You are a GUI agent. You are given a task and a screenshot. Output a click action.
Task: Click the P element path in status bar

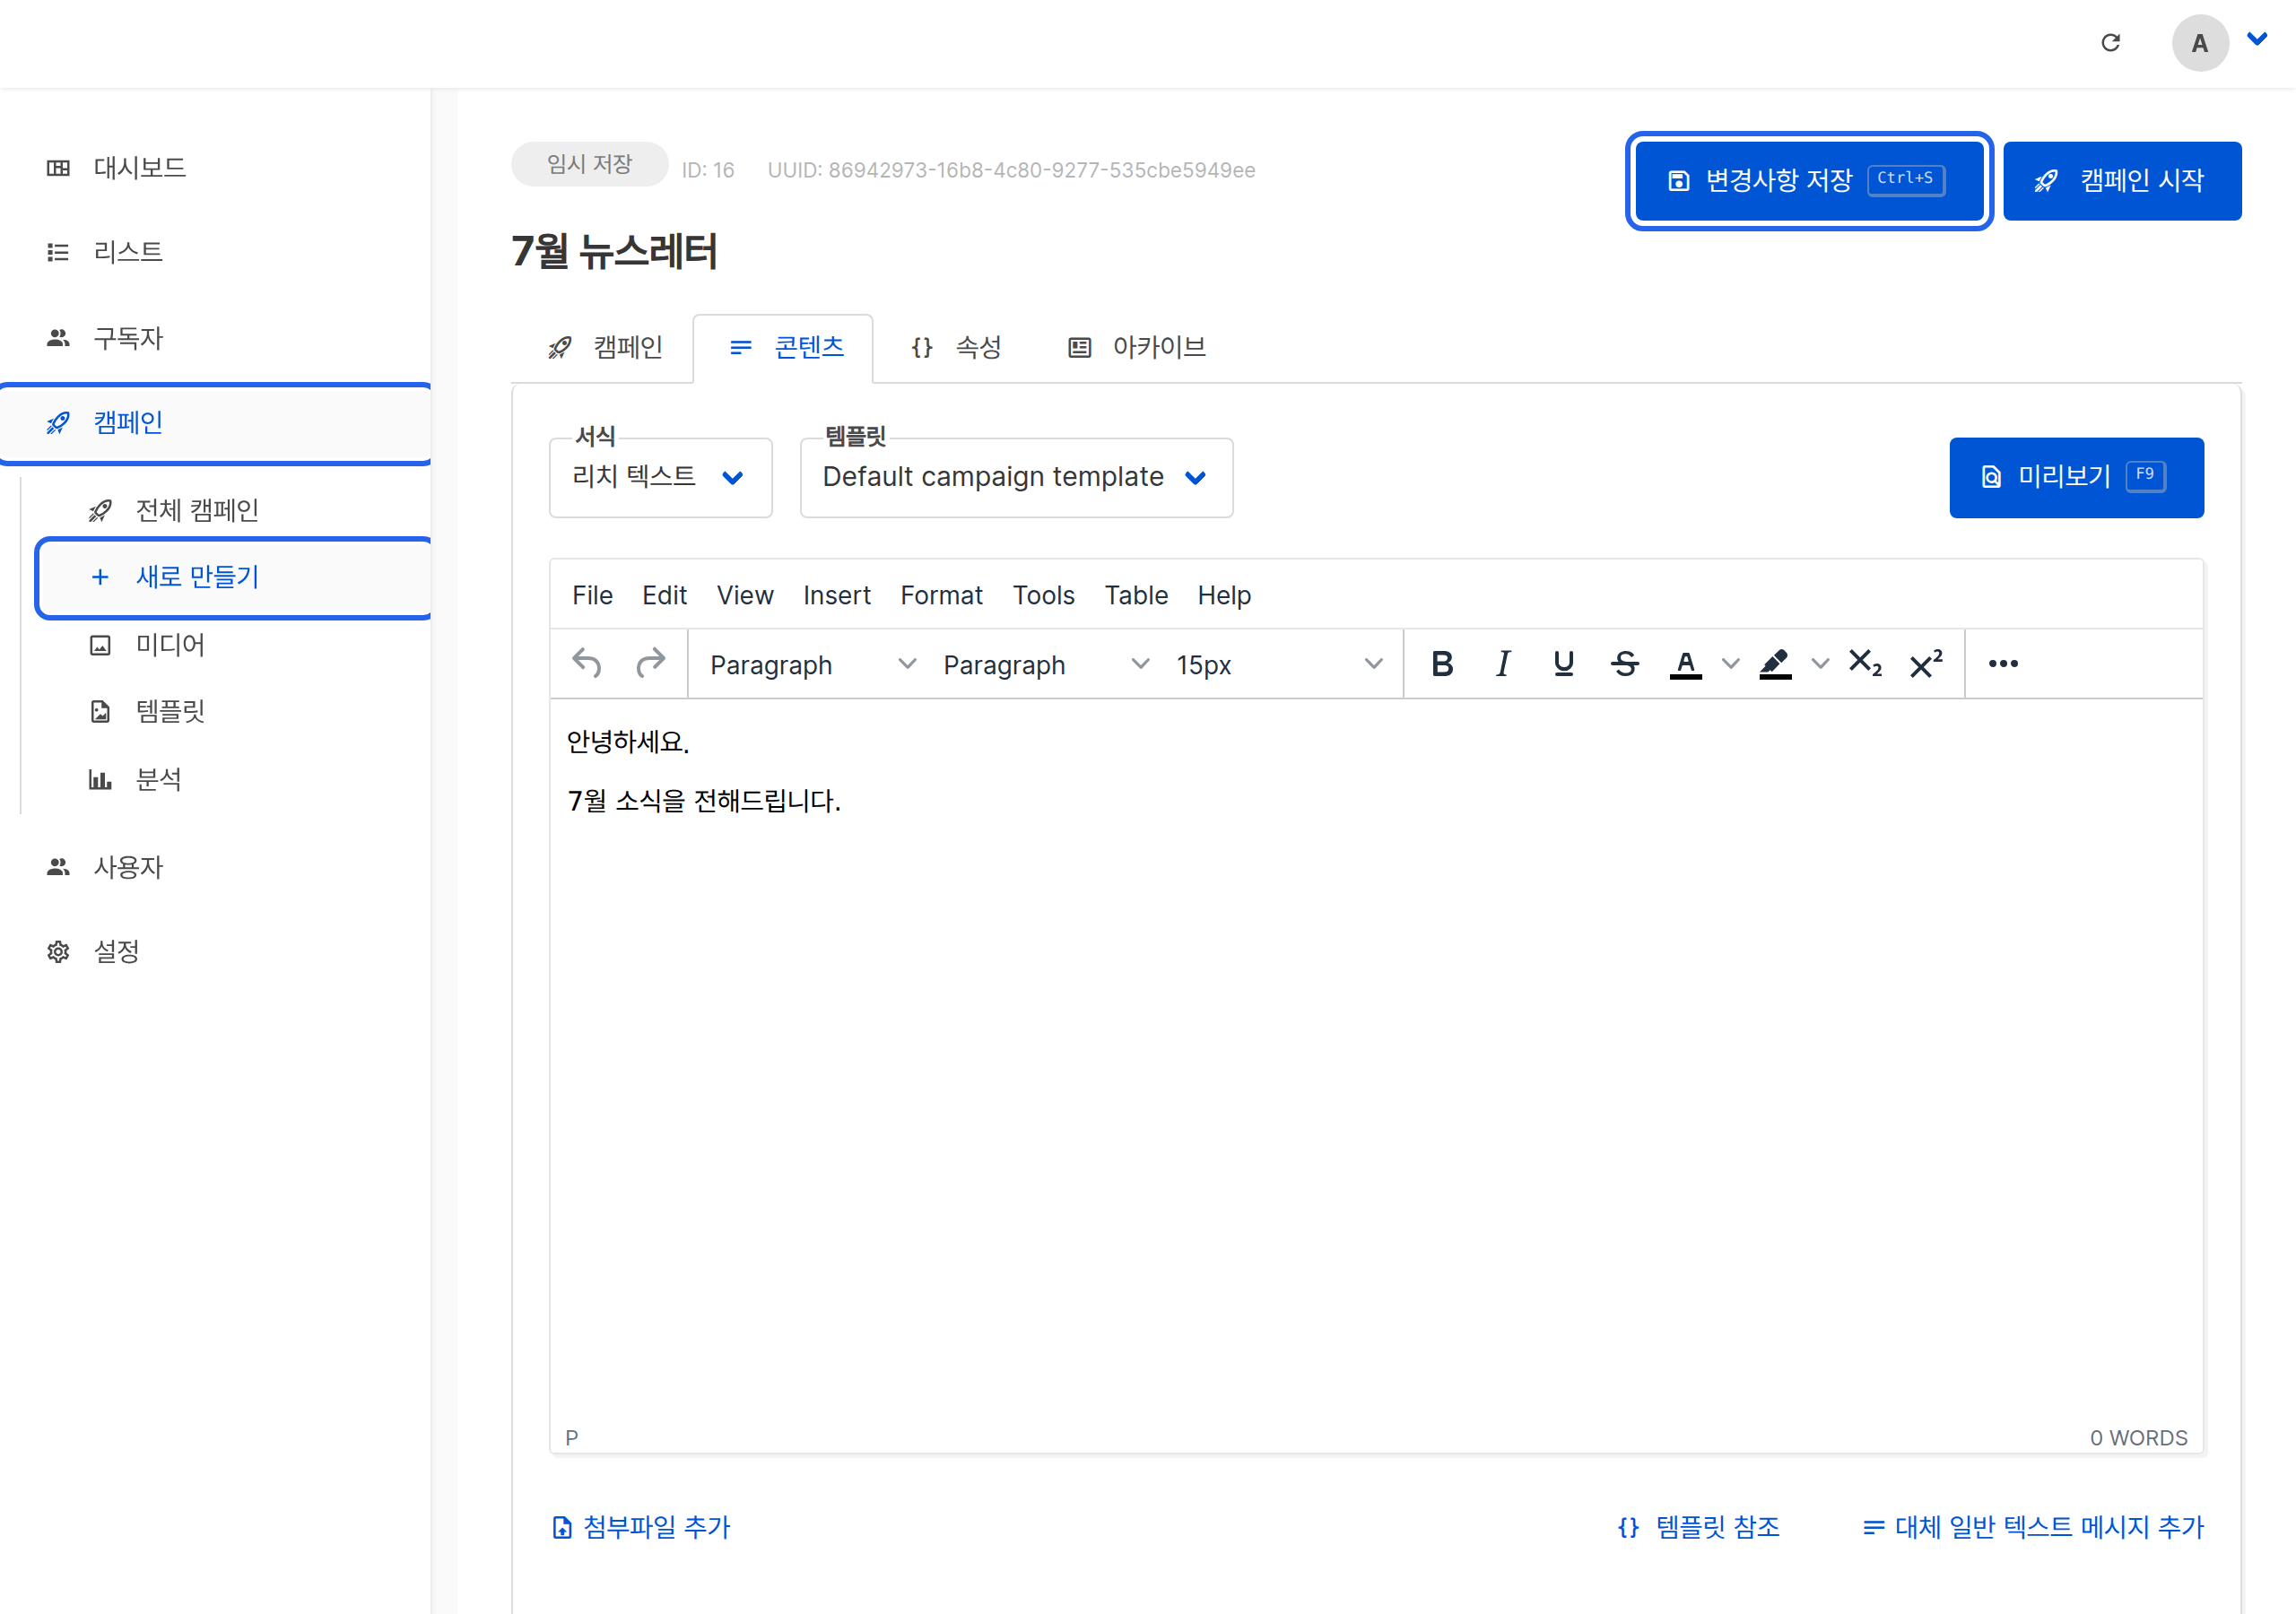click(x=572, y=1437)
